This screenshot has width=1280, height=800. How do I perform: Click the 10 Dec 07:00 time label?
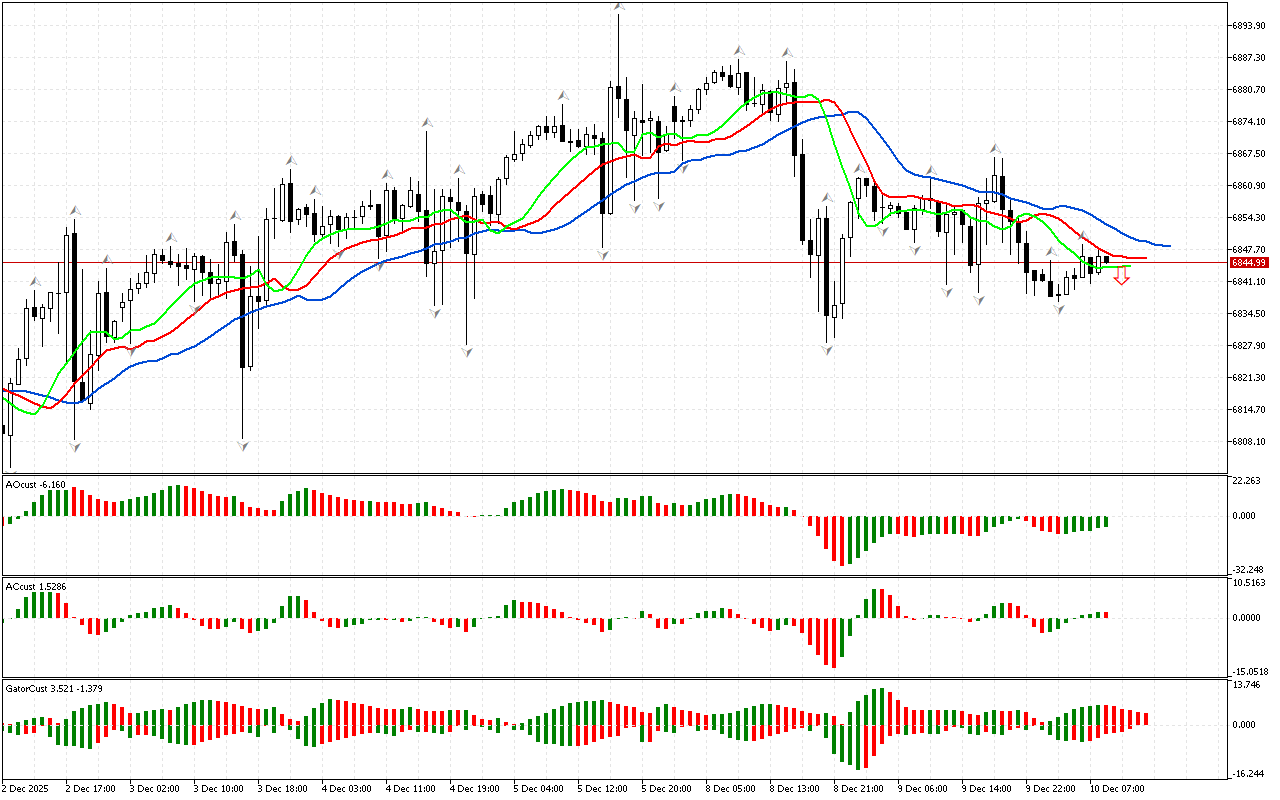1116,788
